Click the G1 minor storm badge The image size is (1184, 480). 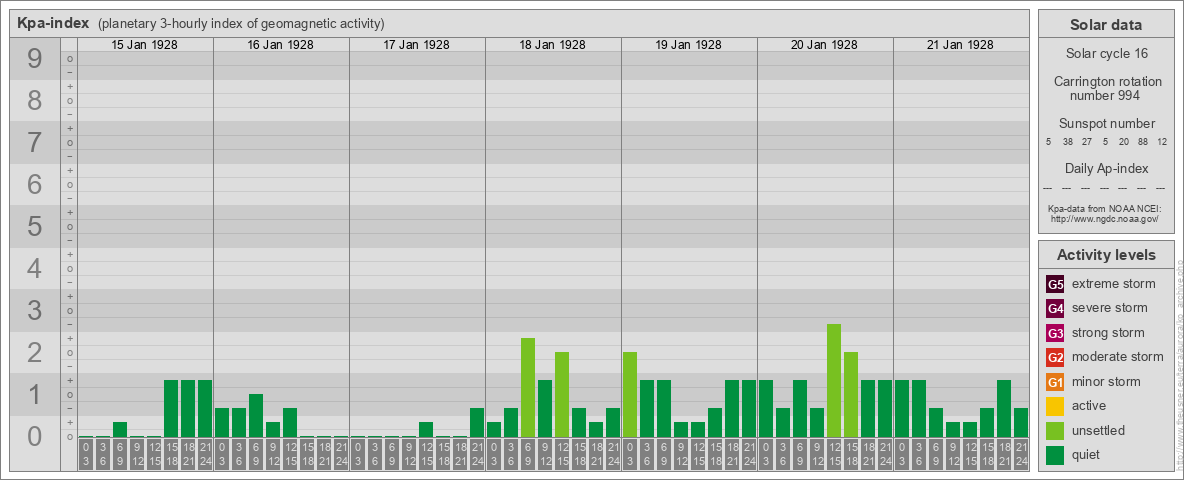(1055, 382)
